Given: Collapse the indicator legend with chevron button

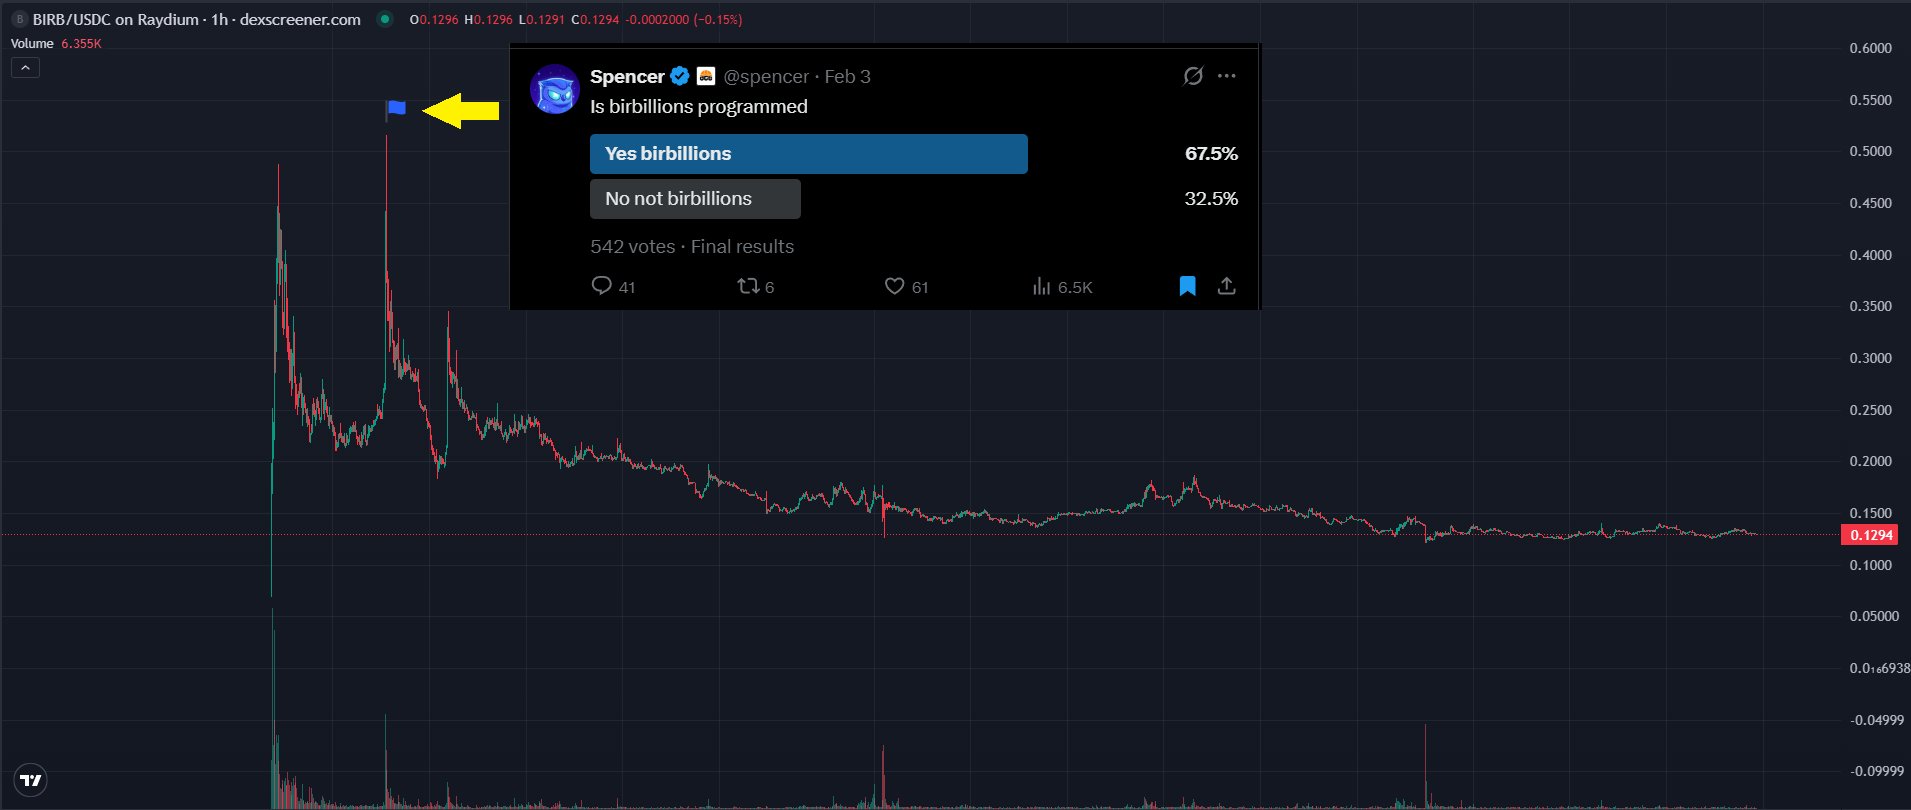Looking at the screenshot, I should coord(25,67).
